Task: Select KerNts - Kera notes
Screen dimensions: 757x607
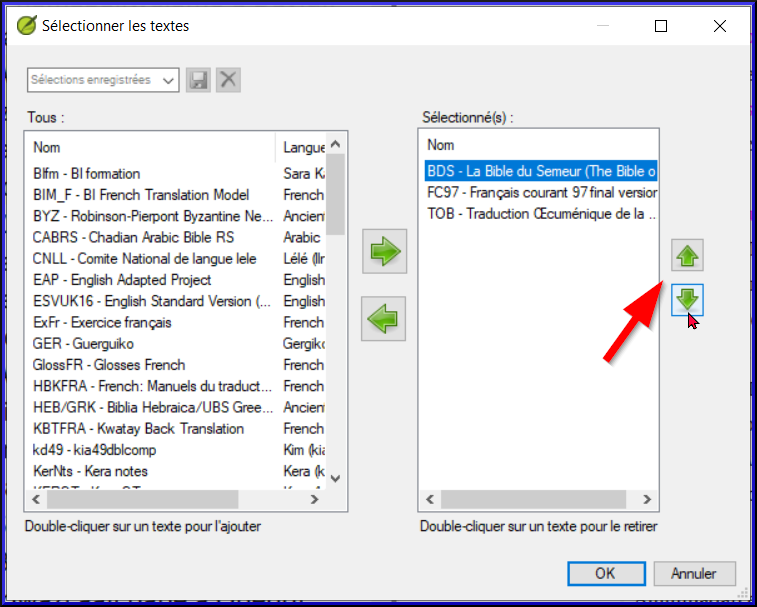Action: [90, 471]
